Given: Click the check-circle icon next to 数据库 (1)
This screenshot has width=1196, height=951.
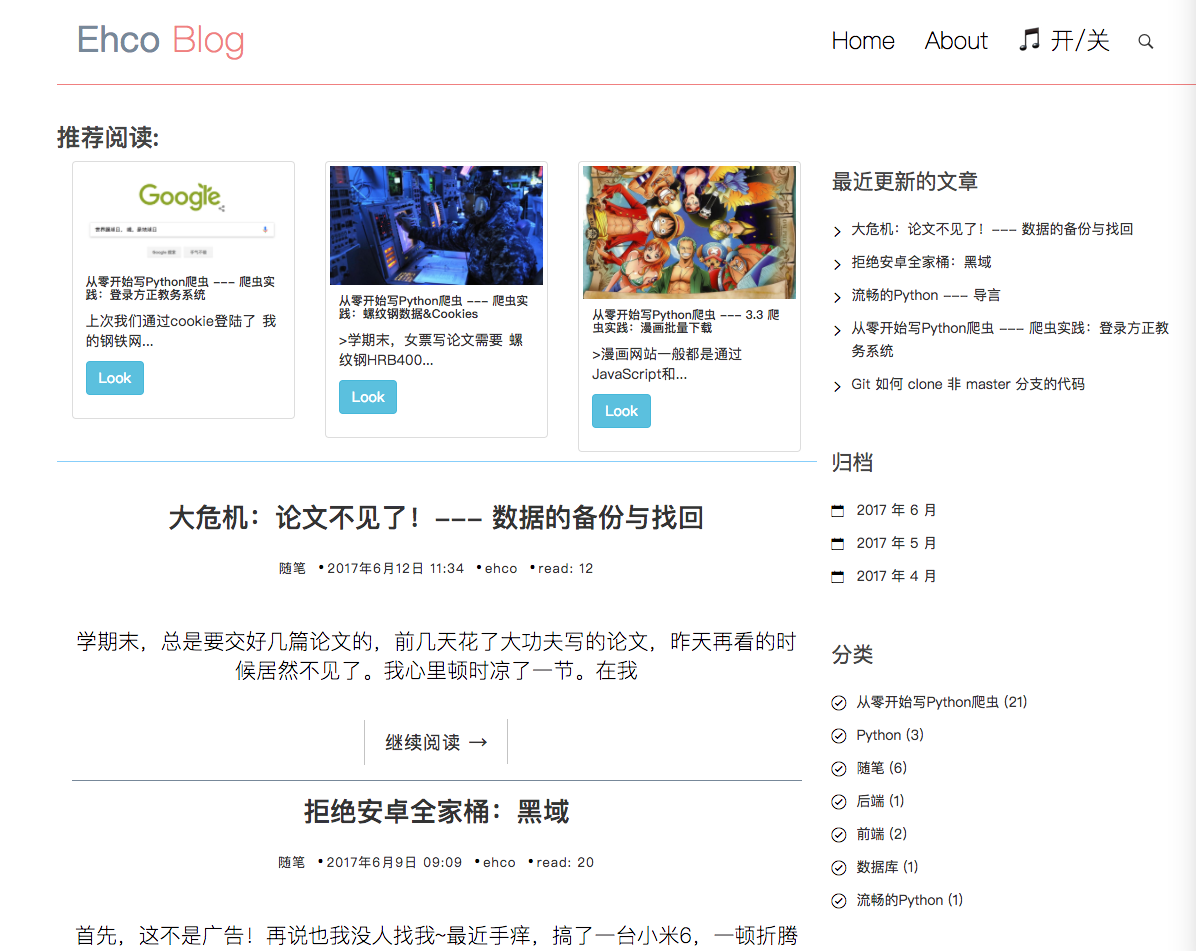Looking at the screenshot, I should coord(838,868).
